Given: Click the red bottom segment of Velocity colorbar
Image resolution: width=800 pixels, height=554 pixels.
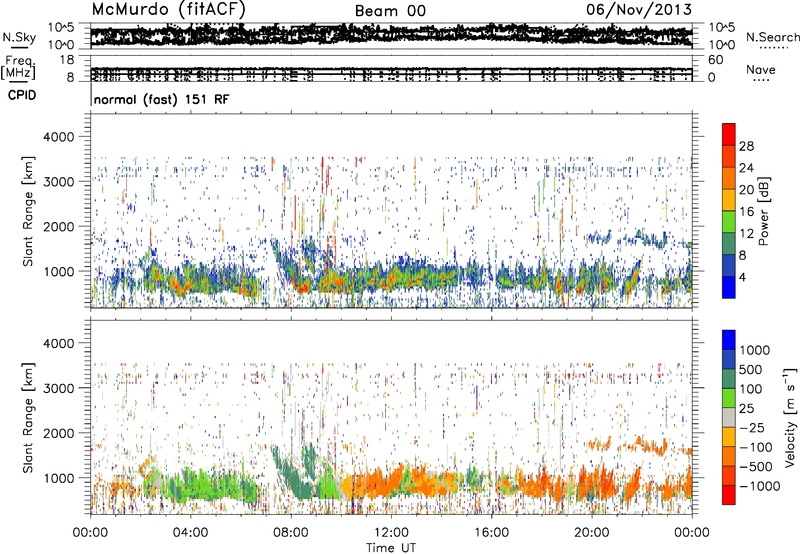Looking at the screenshot, I should tap(729, 495).
